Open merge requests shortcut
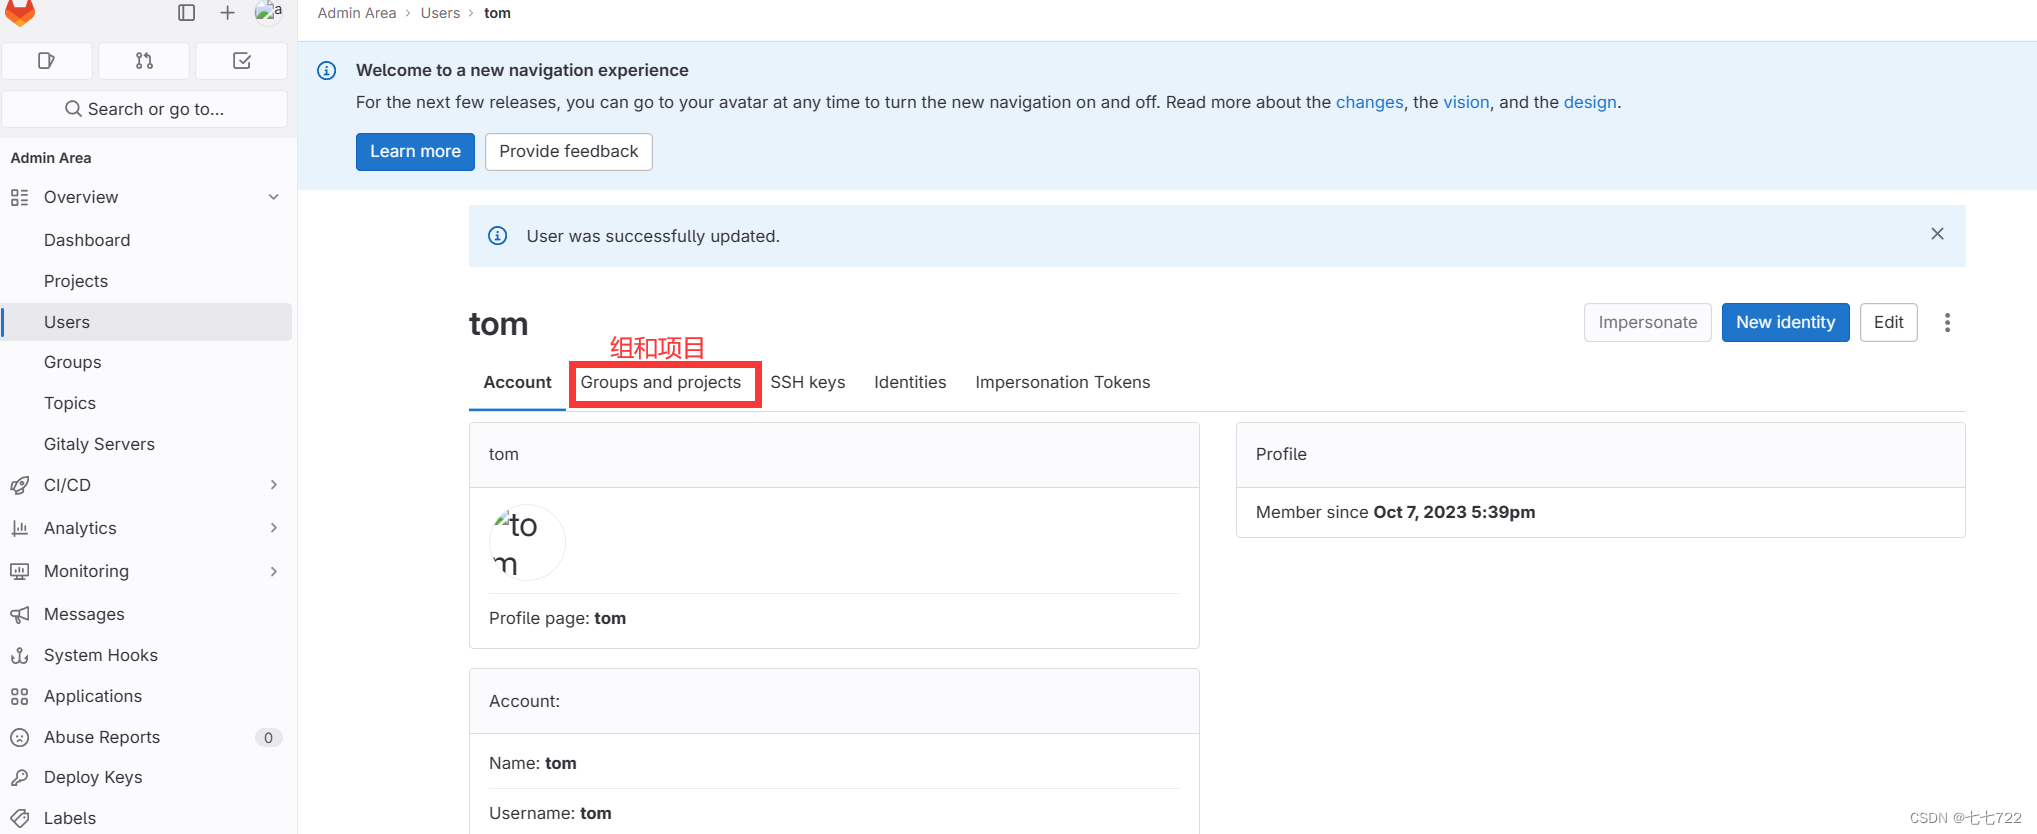Viewport: 2037px width, 834px height. pyautogui.click(x=144, y=61)
